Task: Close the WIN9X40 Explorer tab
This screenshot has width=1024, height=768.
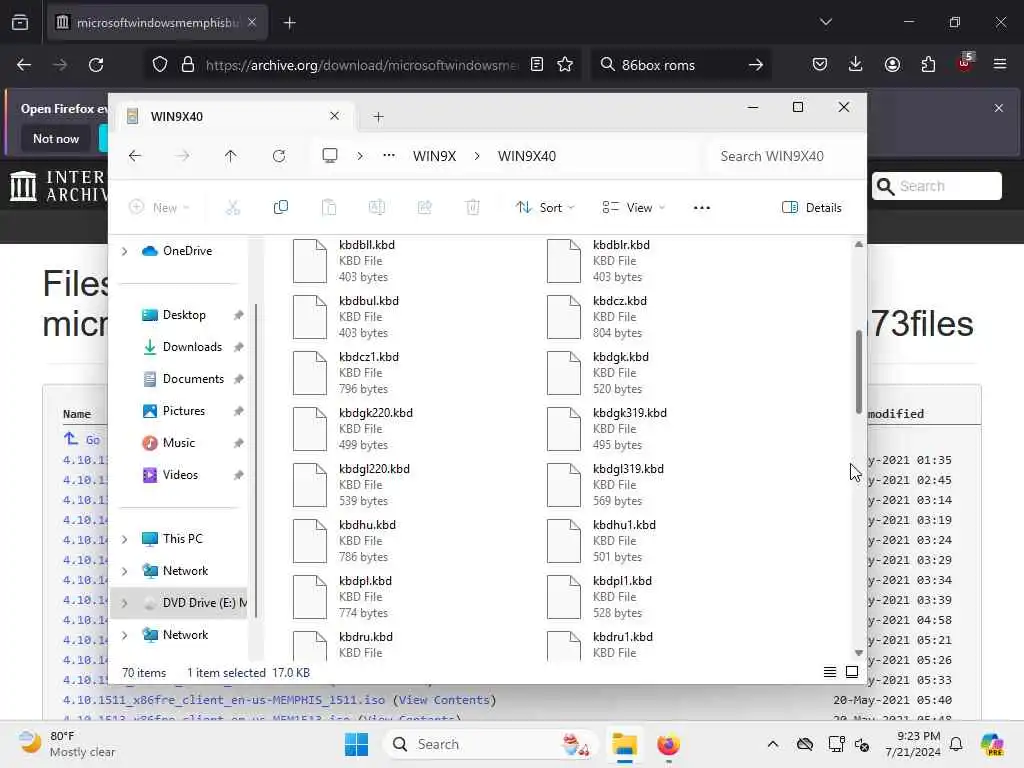Action: 334,116
